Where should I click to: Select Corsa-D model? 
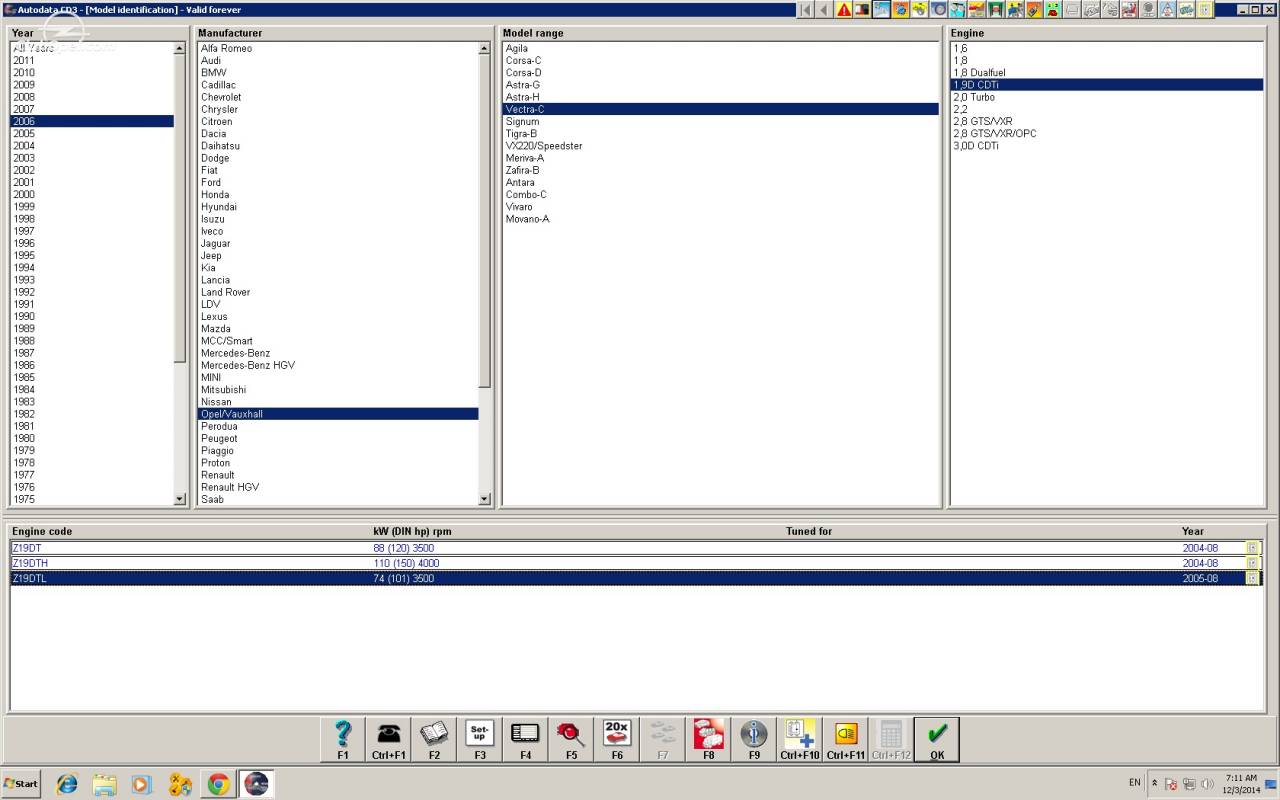tap(721, 72)
